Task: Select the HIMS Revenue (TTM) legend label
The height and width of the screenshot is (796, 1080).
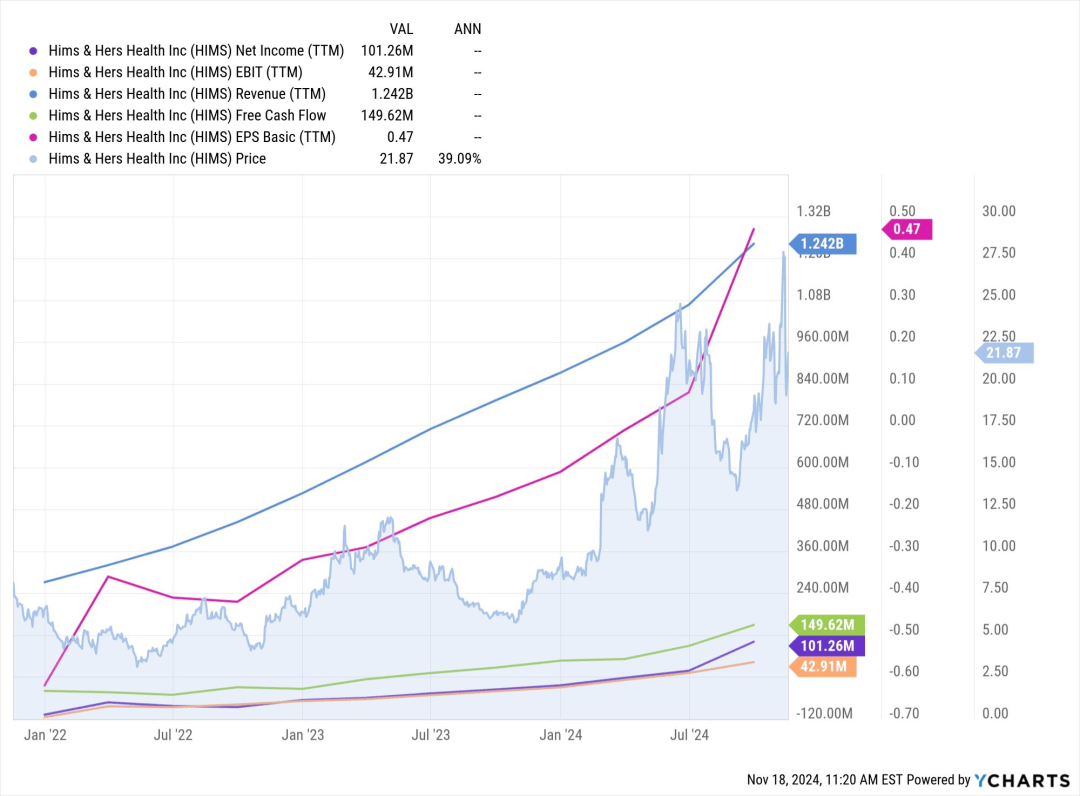Action: coord(187,94)
